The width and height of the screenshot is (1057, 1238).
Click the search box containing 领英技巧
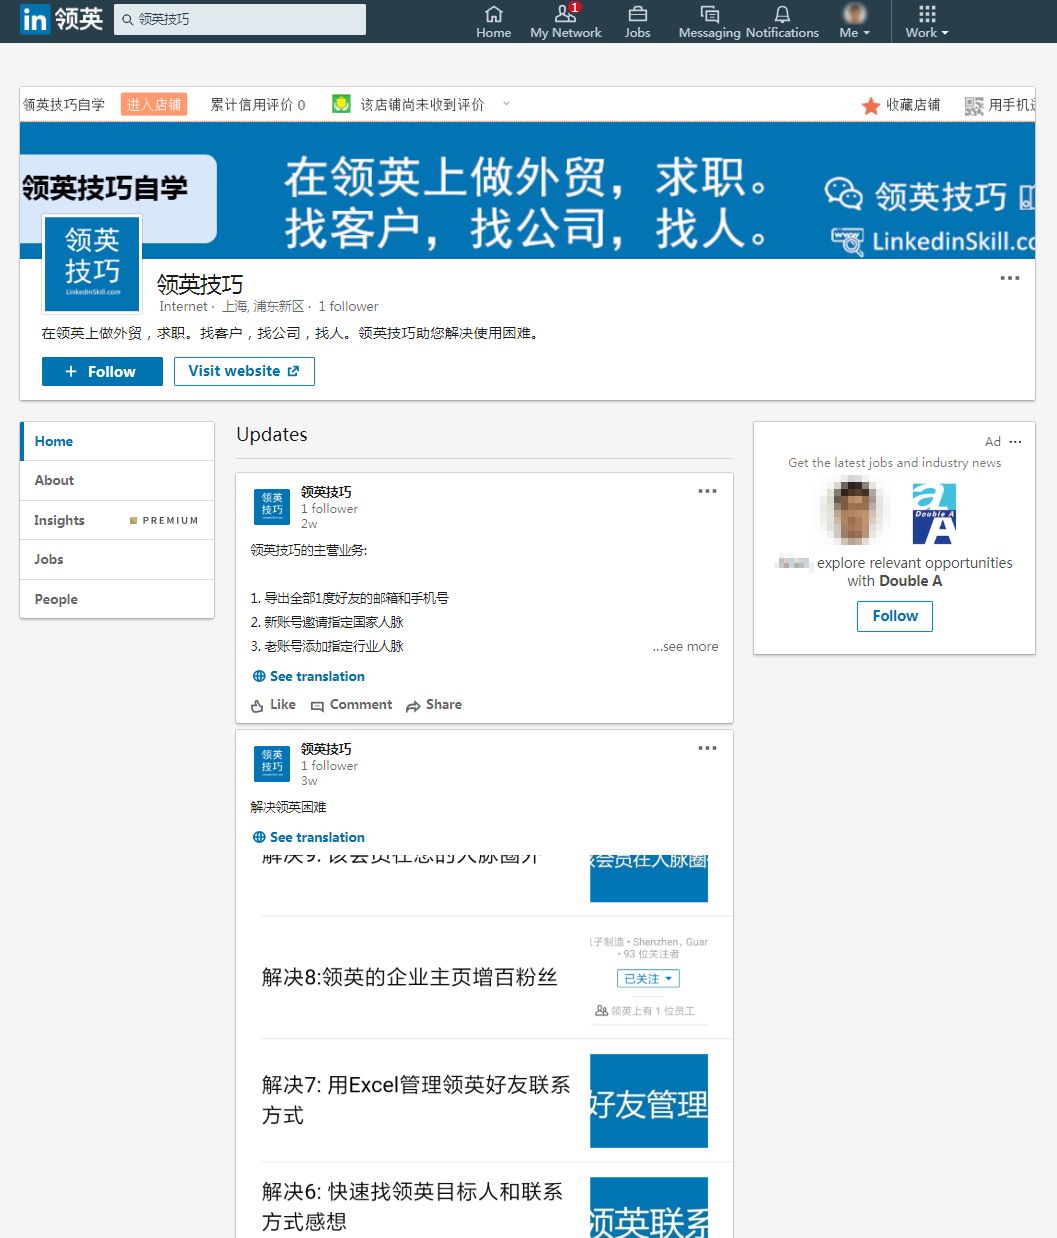[240, 19]
